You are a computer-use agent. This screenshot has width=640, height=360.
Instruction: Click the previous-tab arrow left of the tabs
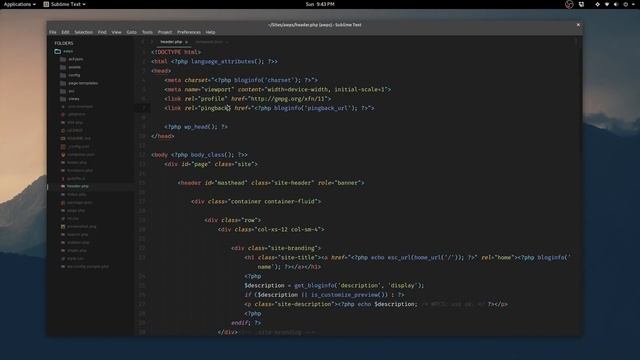tap(143, 42)
